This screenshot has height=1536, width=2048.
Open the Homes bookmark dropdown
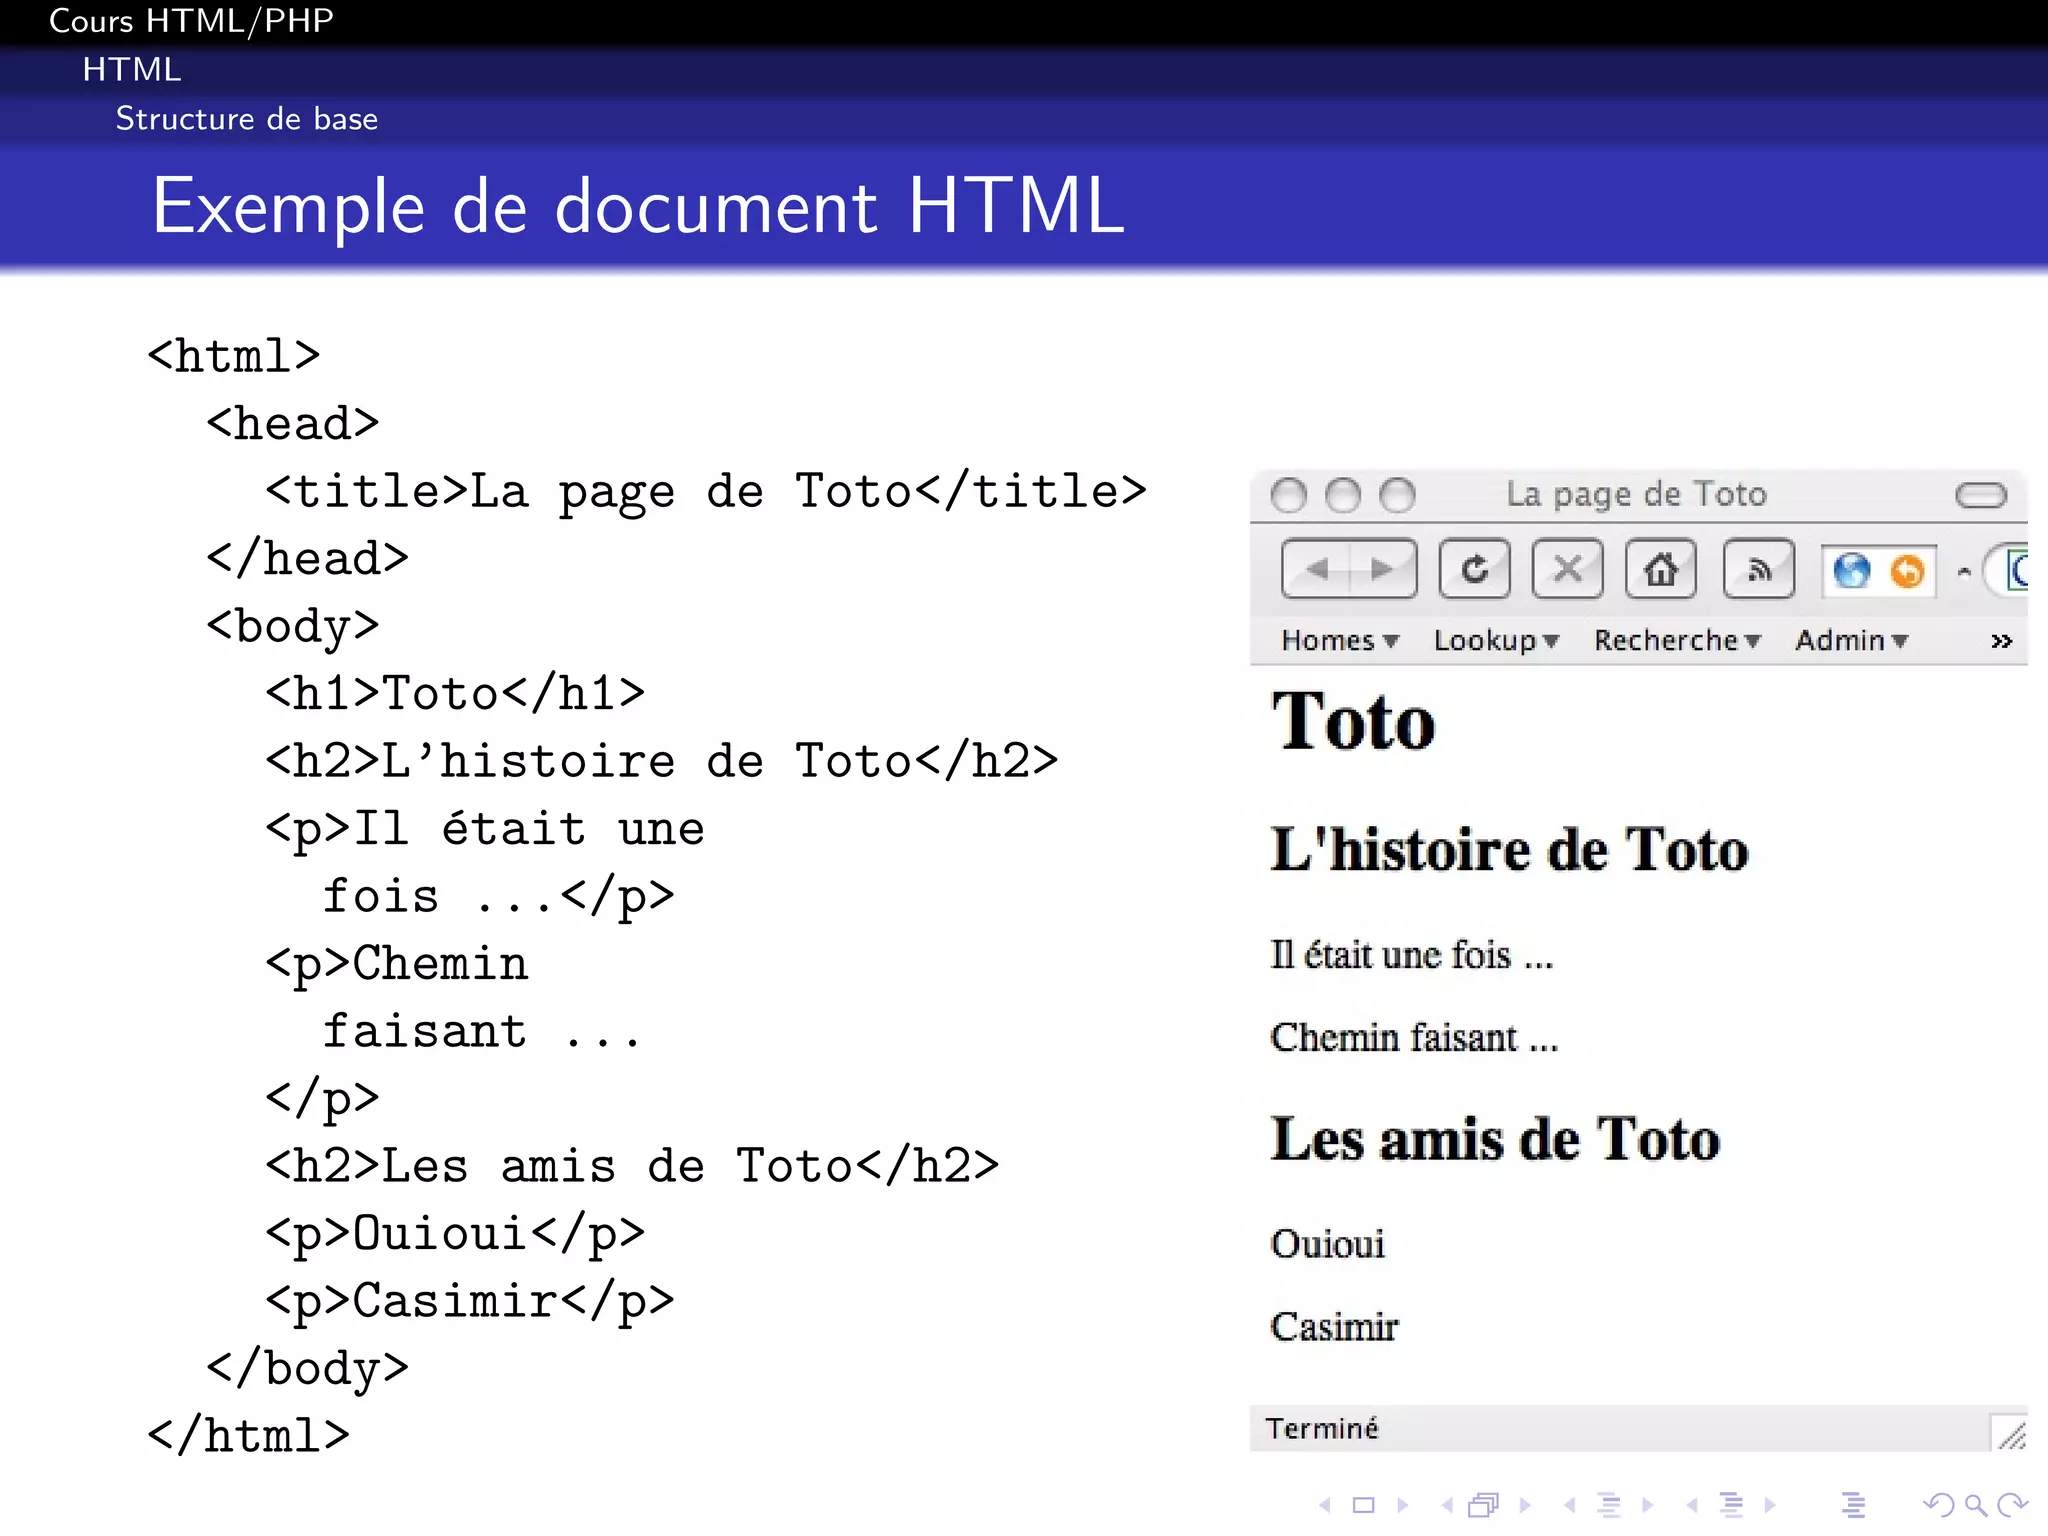click(1340, 640)
